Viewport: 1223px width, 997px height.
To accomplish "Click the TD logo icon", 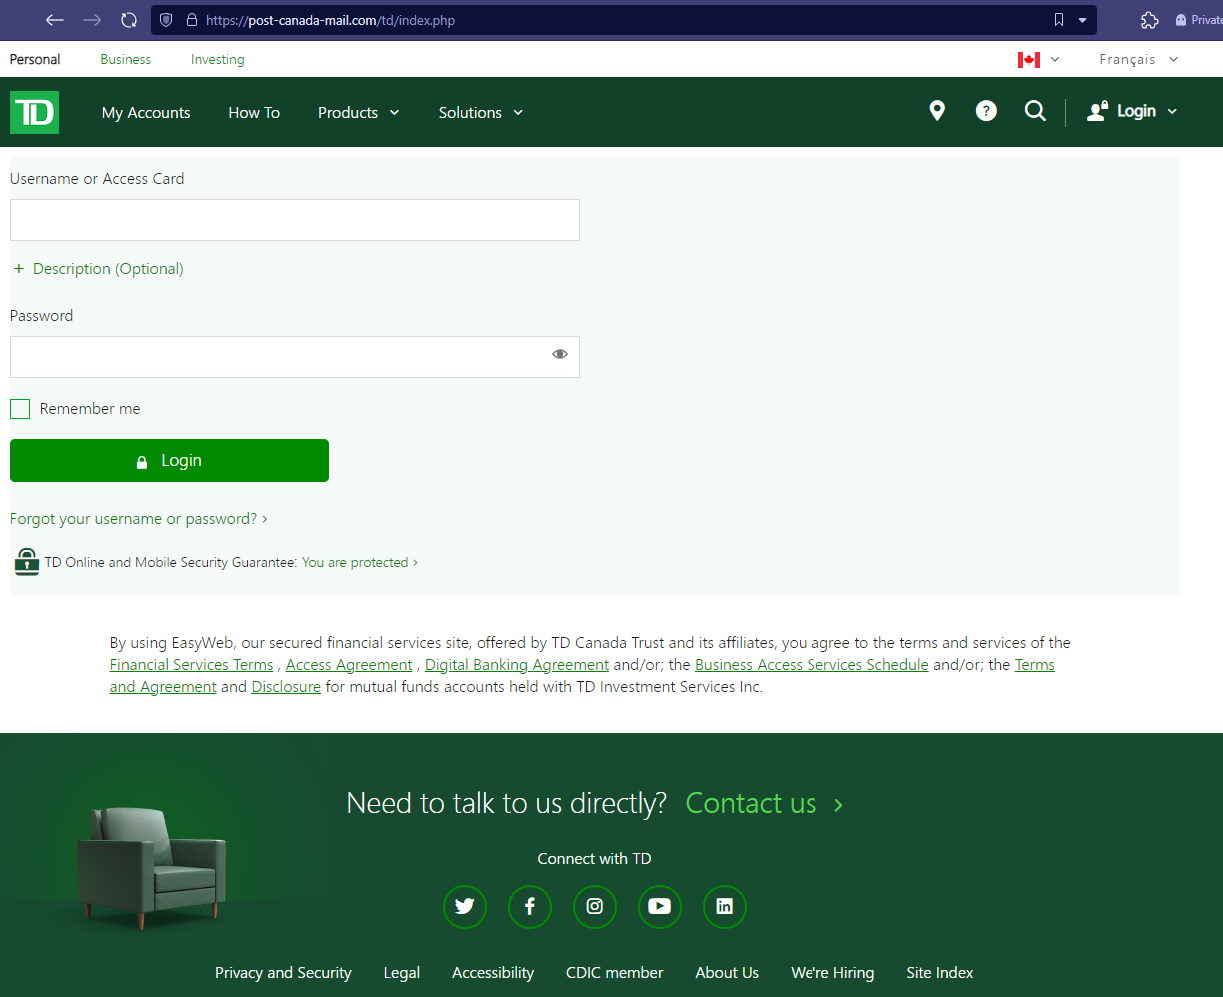I will click(x=34, y=112).
